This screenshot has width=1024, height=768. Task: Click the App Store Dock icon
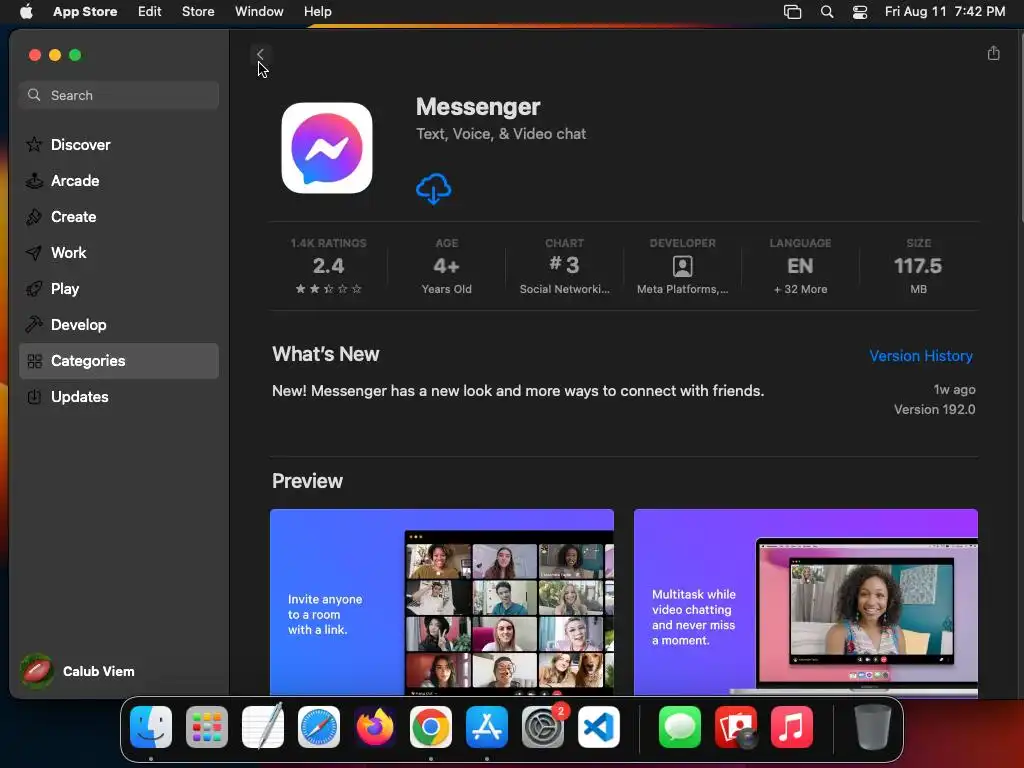point(487,727)
